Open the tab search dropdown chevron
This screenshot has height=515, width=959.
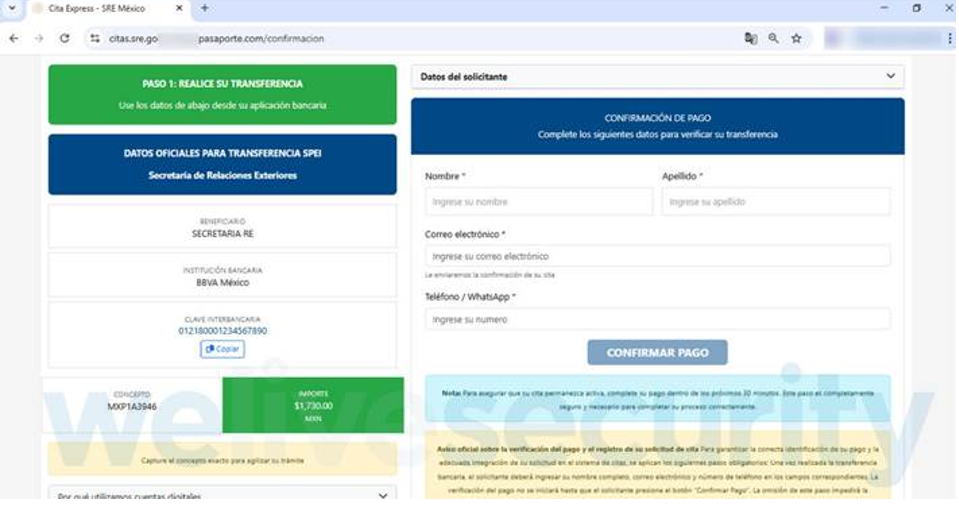[x=10, y=9]
